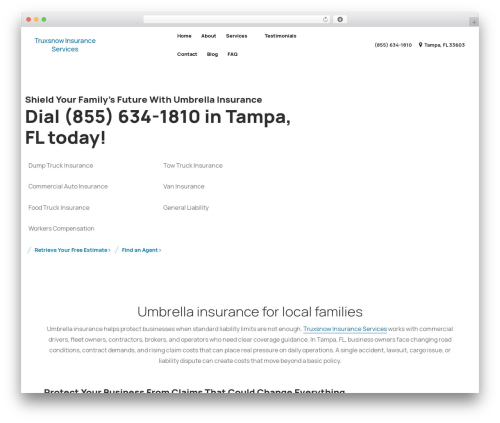Click the extension icon beside address bar
This screenshot has width=500, height=423.
[x=340, y=20]
